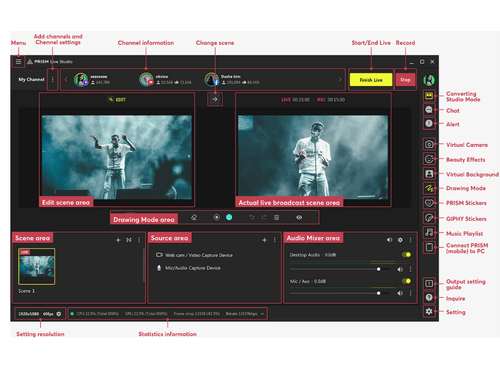
Task: Click the My Channel label
Action: point(31,79)
